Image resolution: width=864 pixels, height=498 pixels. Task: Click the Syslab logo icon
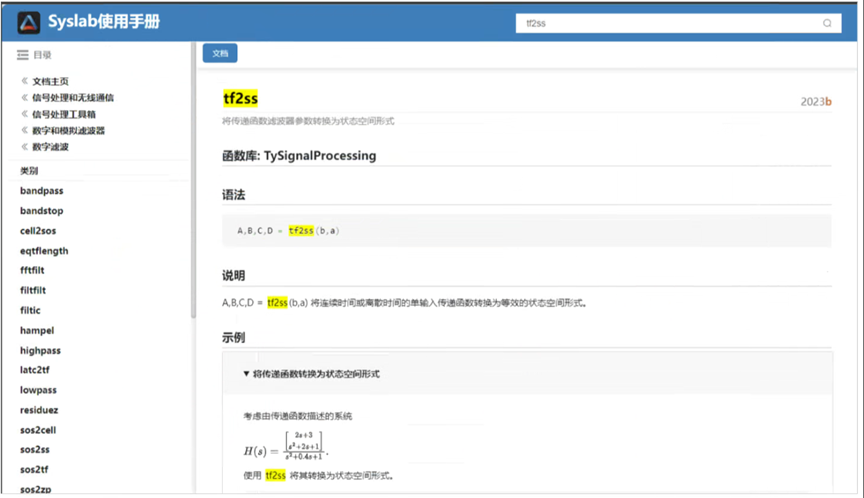29,23
